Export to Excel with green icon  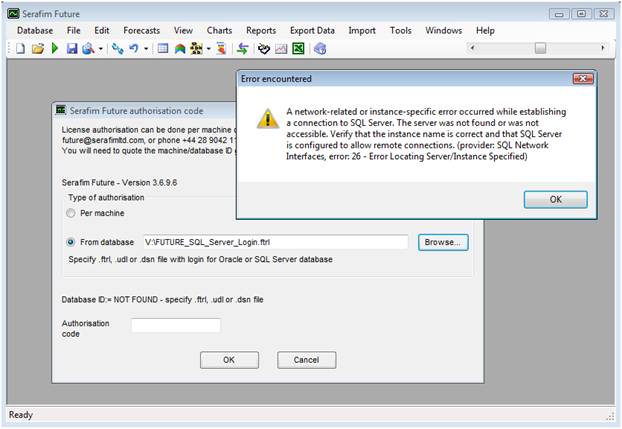pyautogui.click(x=298, y=49)
